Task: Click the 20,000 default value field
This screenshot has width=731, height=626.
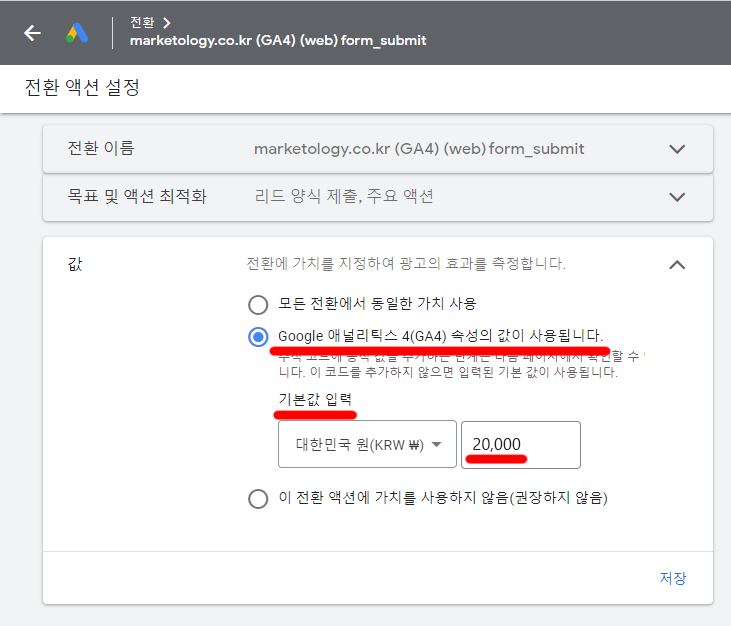Action: click(x=521, y=445)
